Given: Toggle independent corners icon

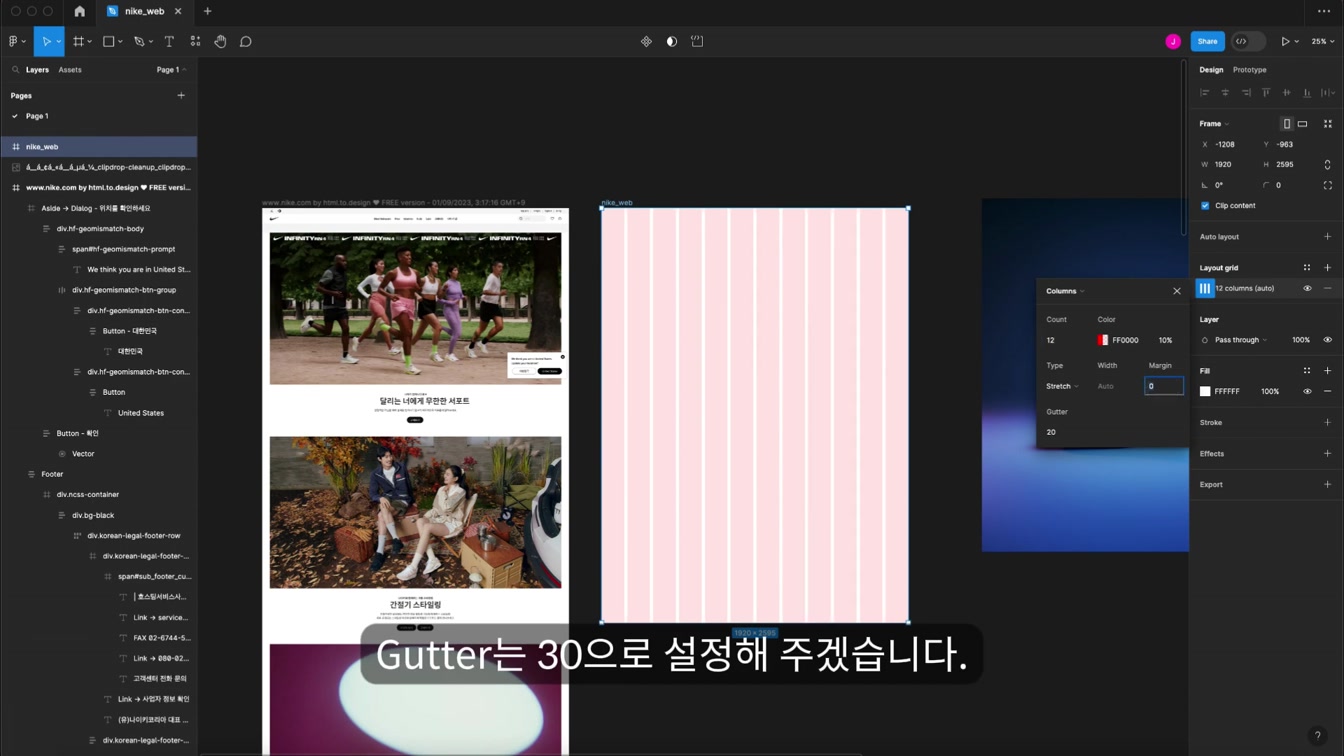Looking at the screenshot, I should 1328,185.
